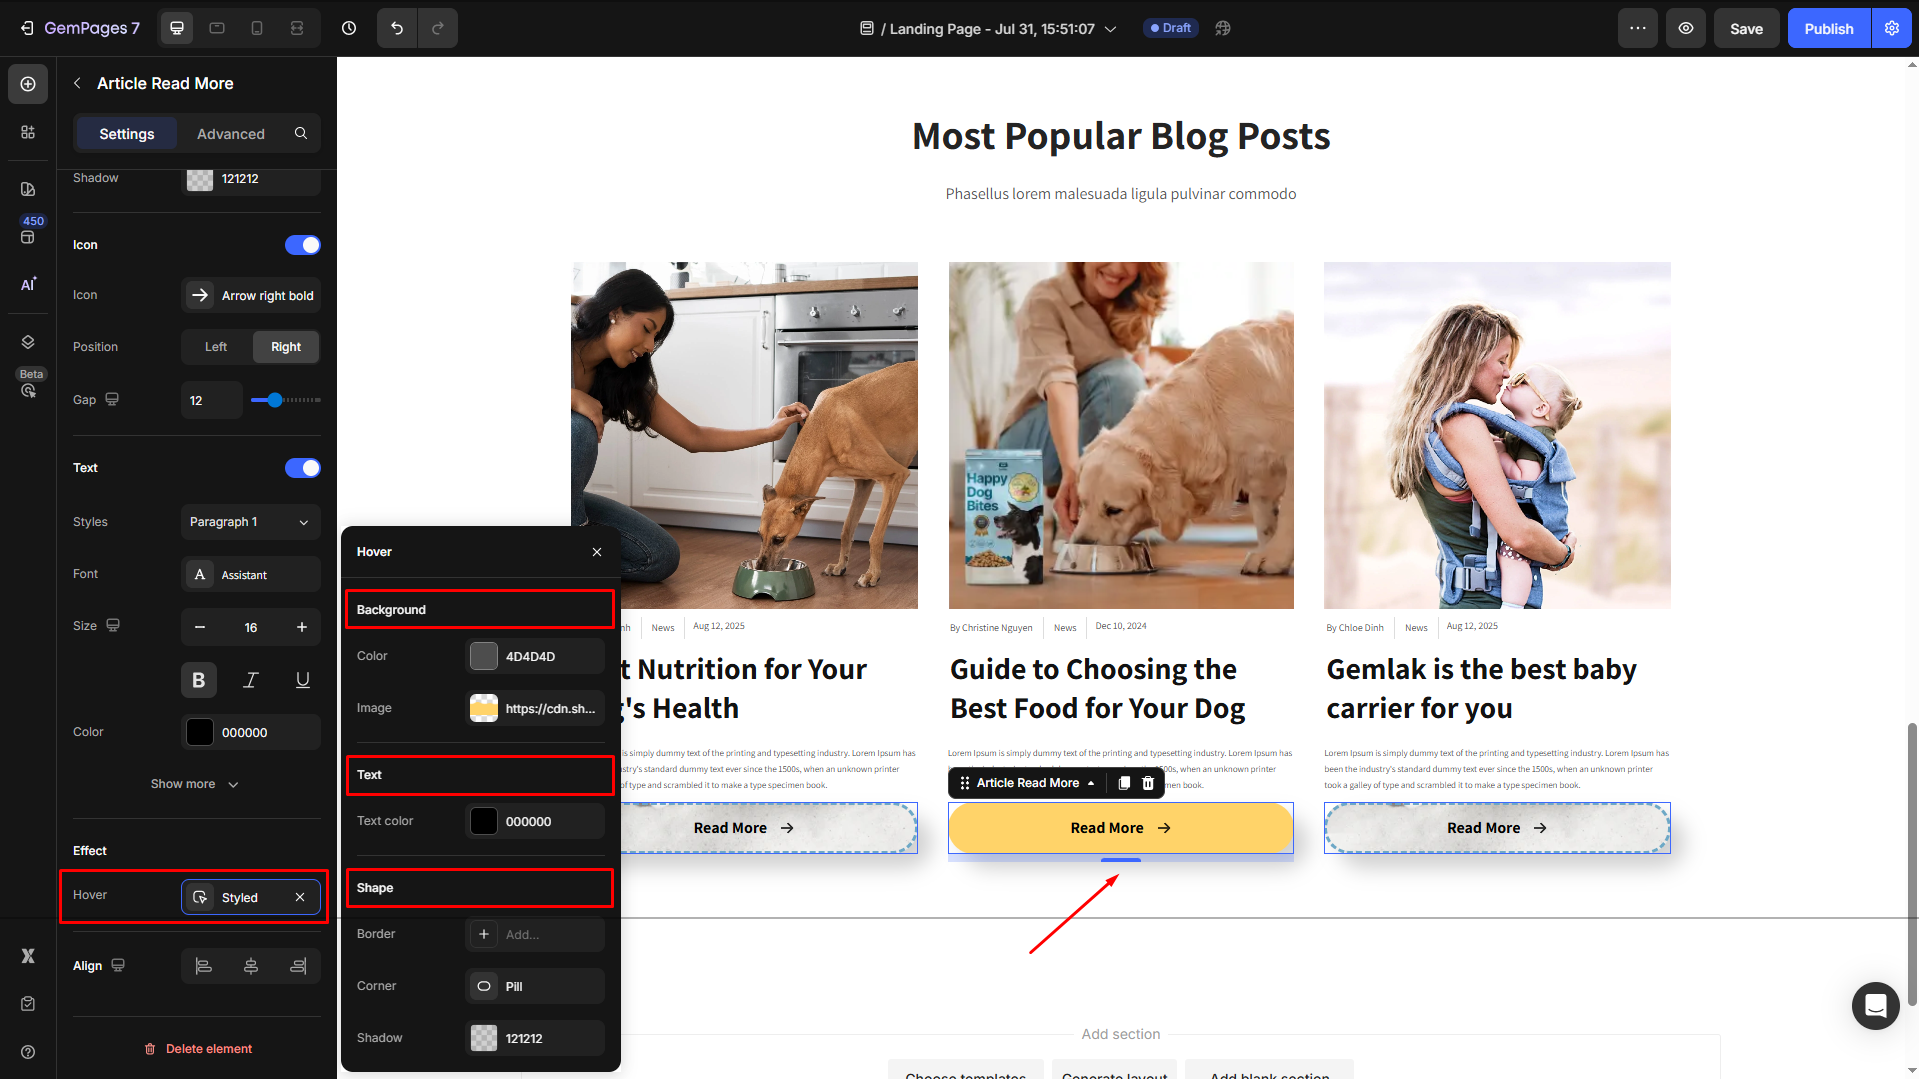Switch to the Advanced tab

click(x=231, y=133)
